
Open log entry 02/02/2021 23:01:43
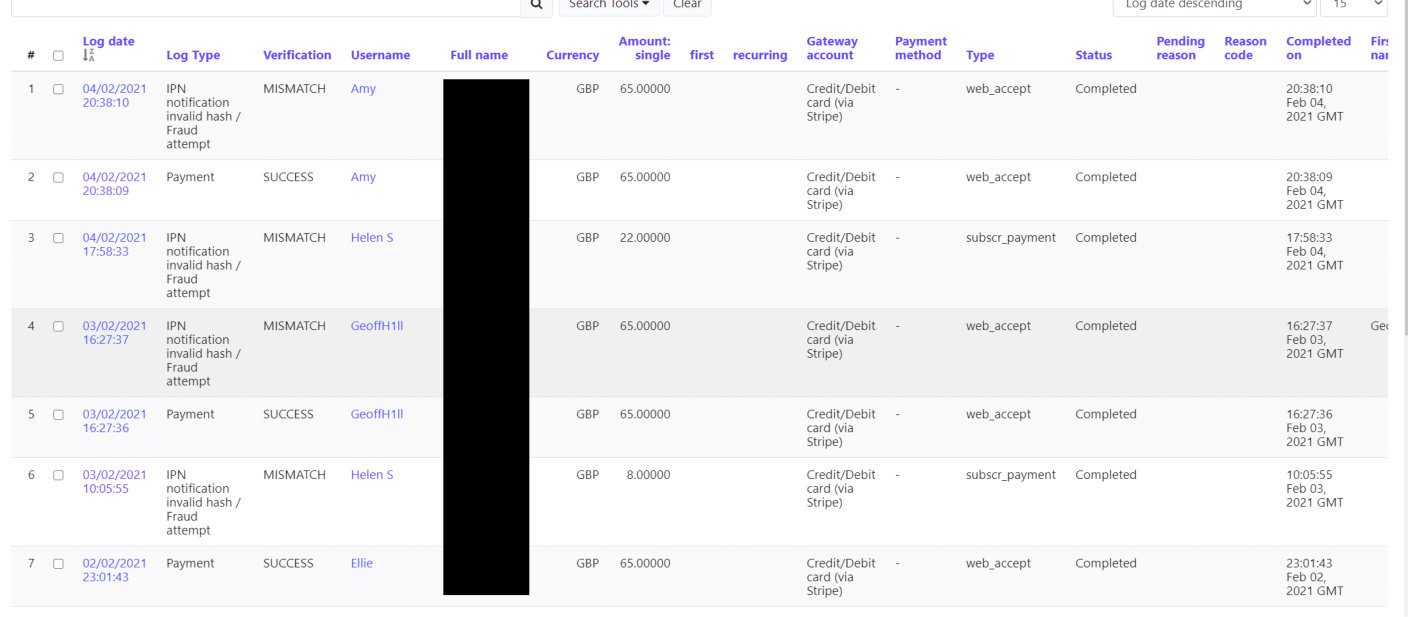[x=114, y=570]
